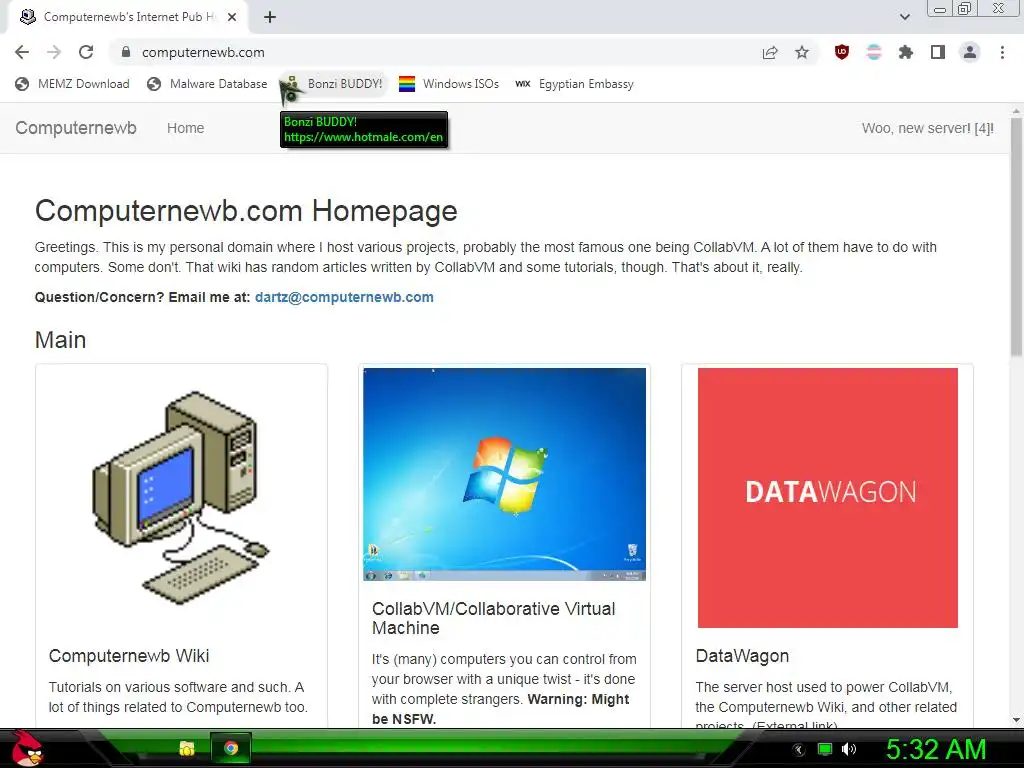Open CollabVM/Collaborative Virtual Machine card title
This screenshot has height=768, width=1024.
pyautogui.click(x=494, y=618)
